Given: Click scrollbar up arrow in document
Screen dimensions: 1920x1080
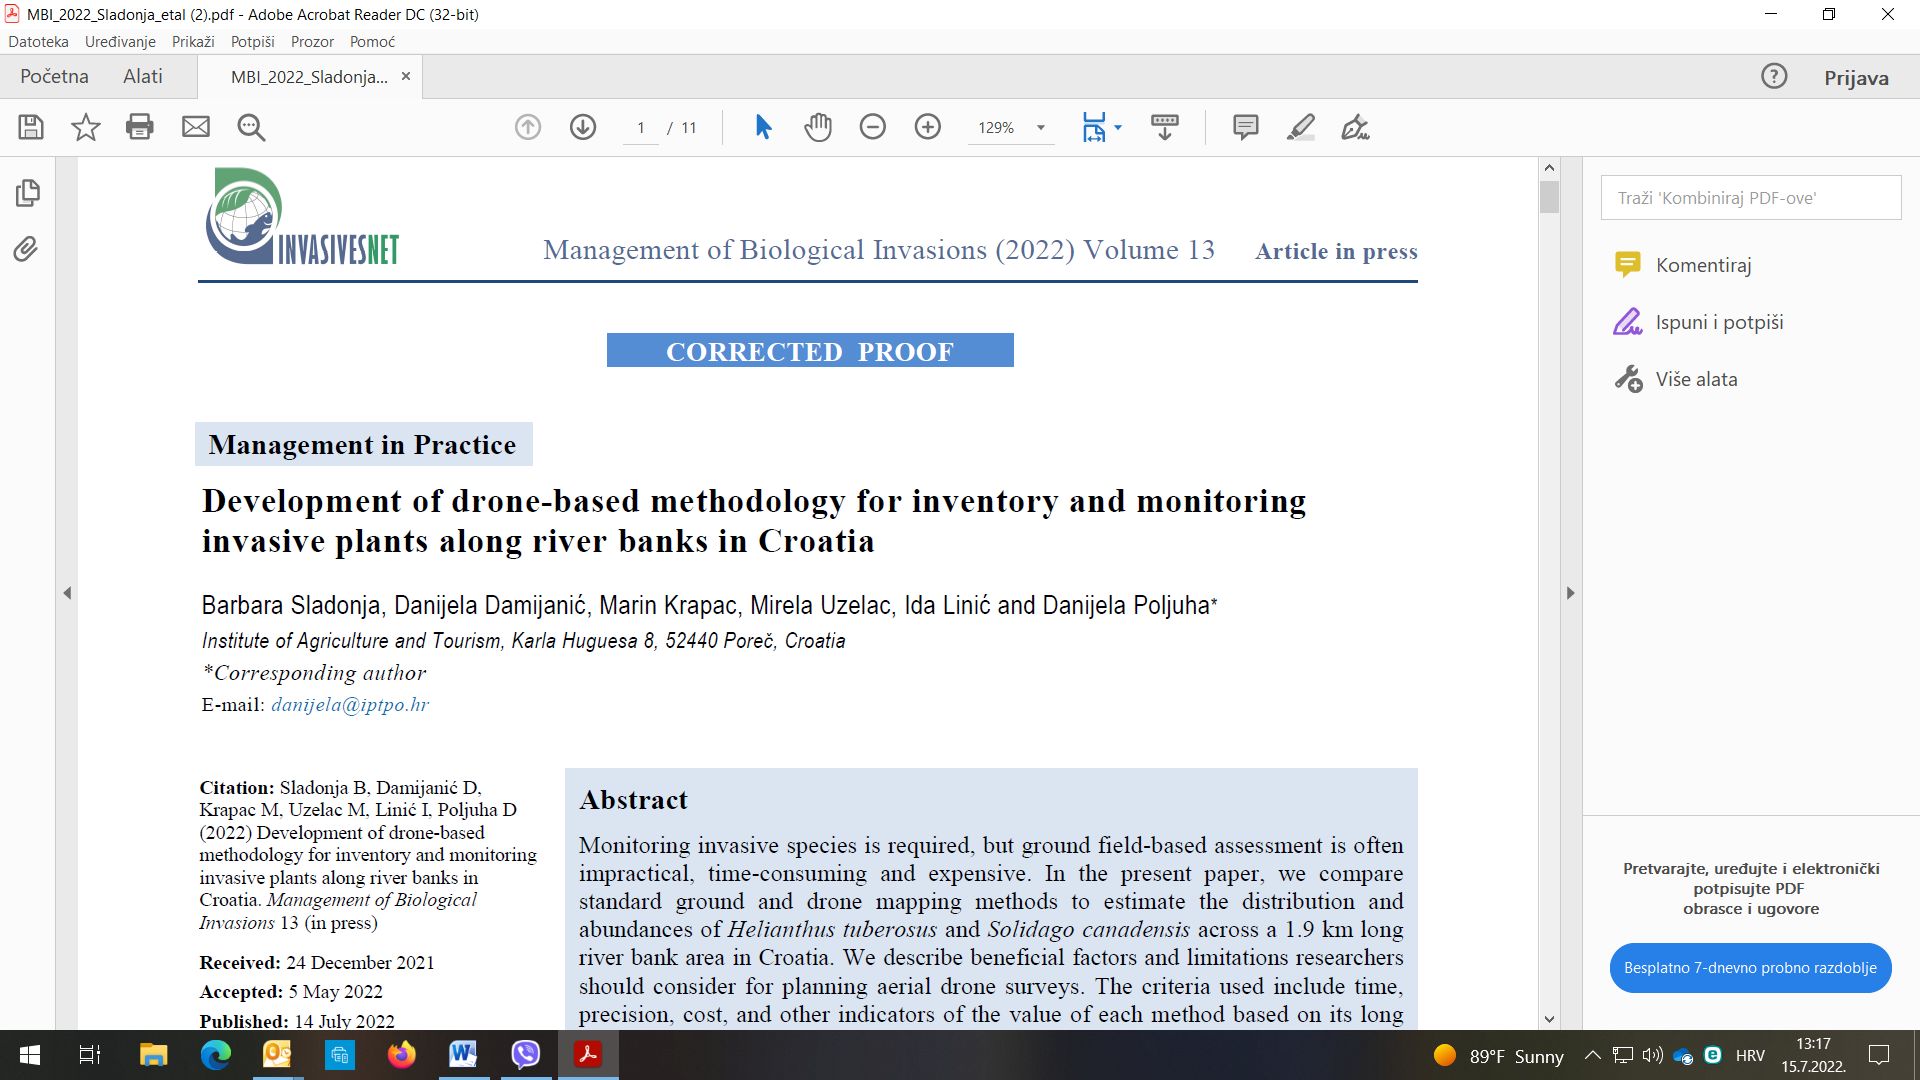Looking at the screenshot, I should 1549,168.
